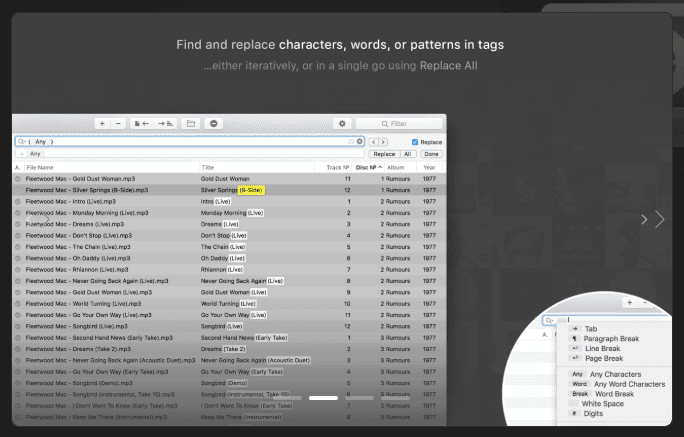
Task: Choose Any Characters from the pattern menu
Action: [x=615, y=374]
